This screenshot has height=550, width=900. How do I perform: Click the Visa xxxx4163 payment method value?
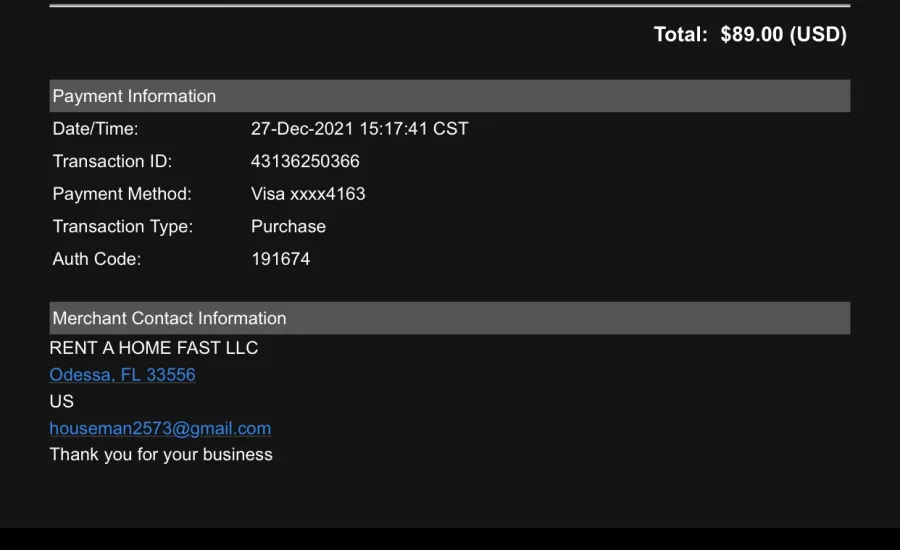pyautogui.click(x=308, y=194)
